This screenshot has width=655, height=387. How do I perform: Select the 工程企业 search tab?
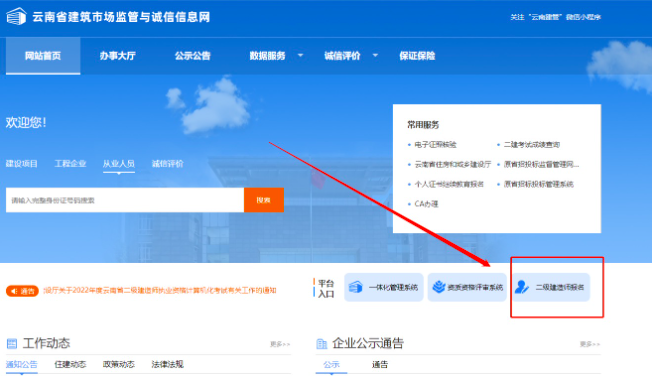tap(70, 163)
